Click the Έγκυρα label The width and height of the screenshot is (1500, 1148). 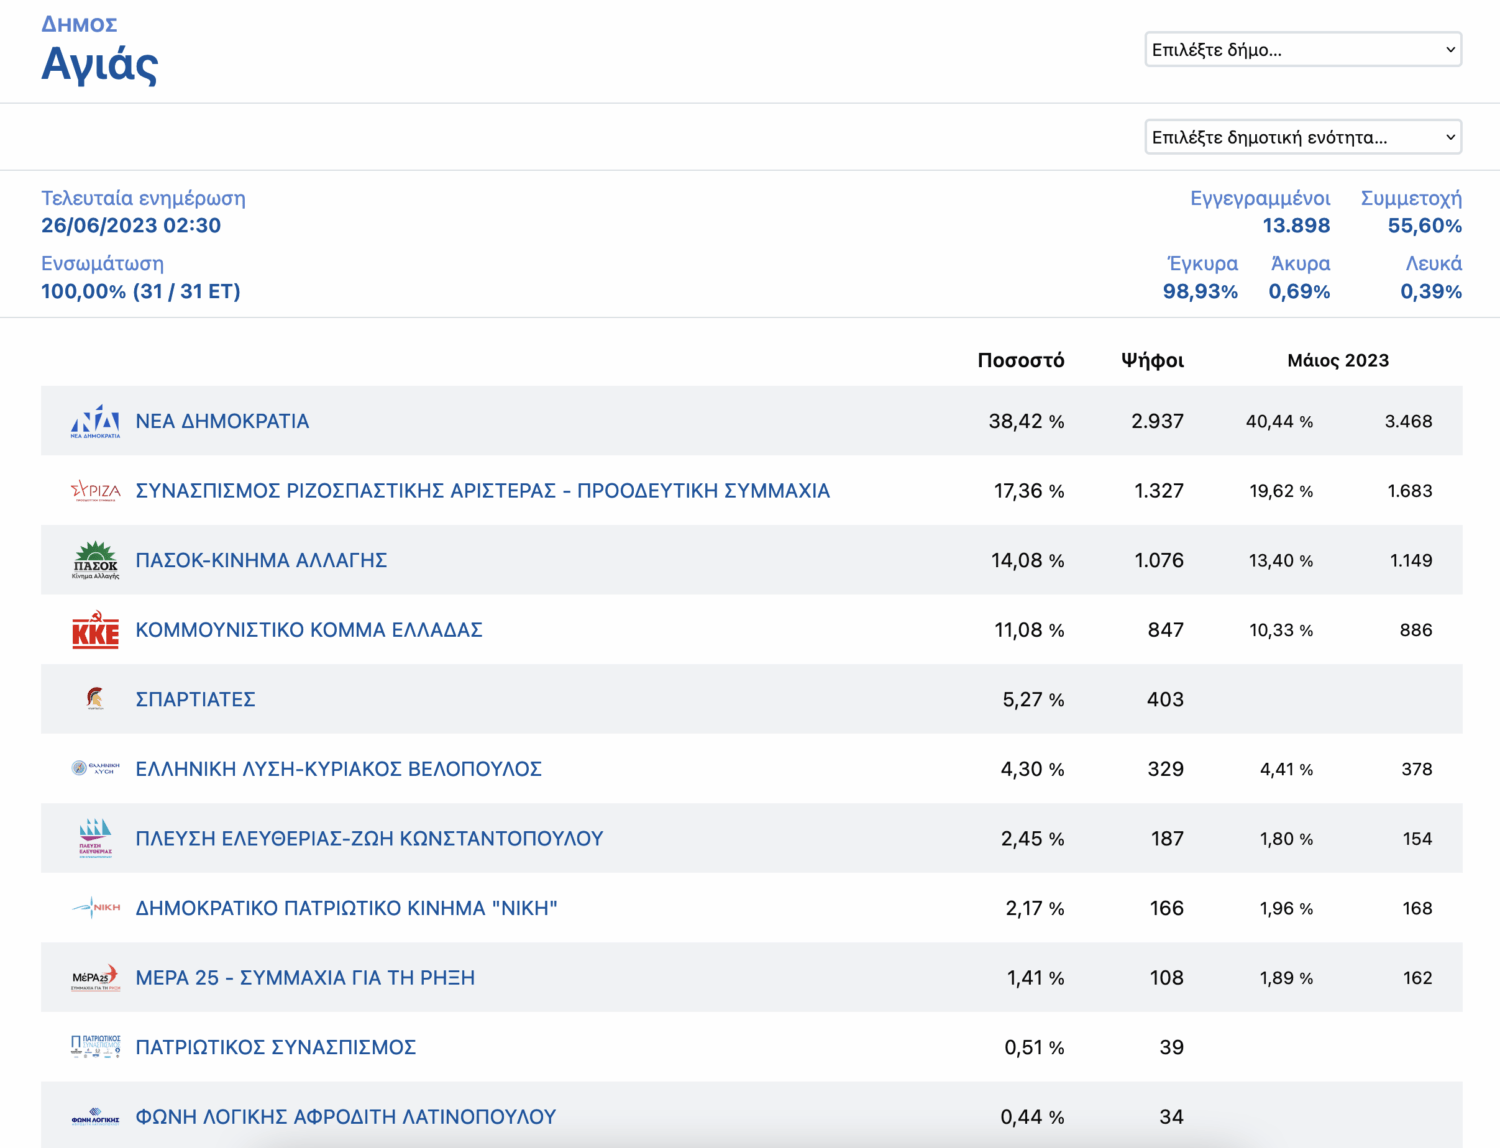point(1203,264)
